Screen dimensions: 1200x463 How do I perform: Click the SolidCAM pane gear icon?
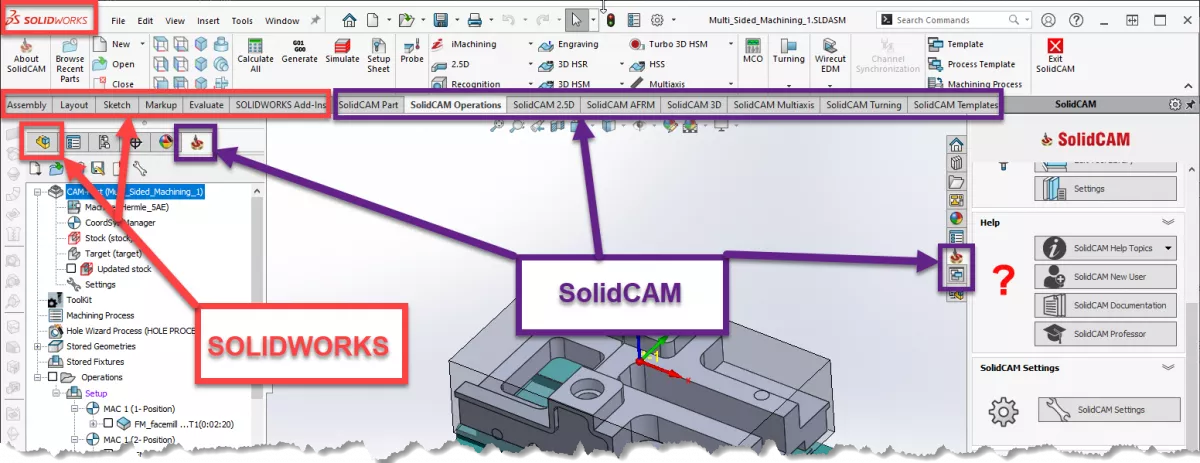pos(1175,104)
